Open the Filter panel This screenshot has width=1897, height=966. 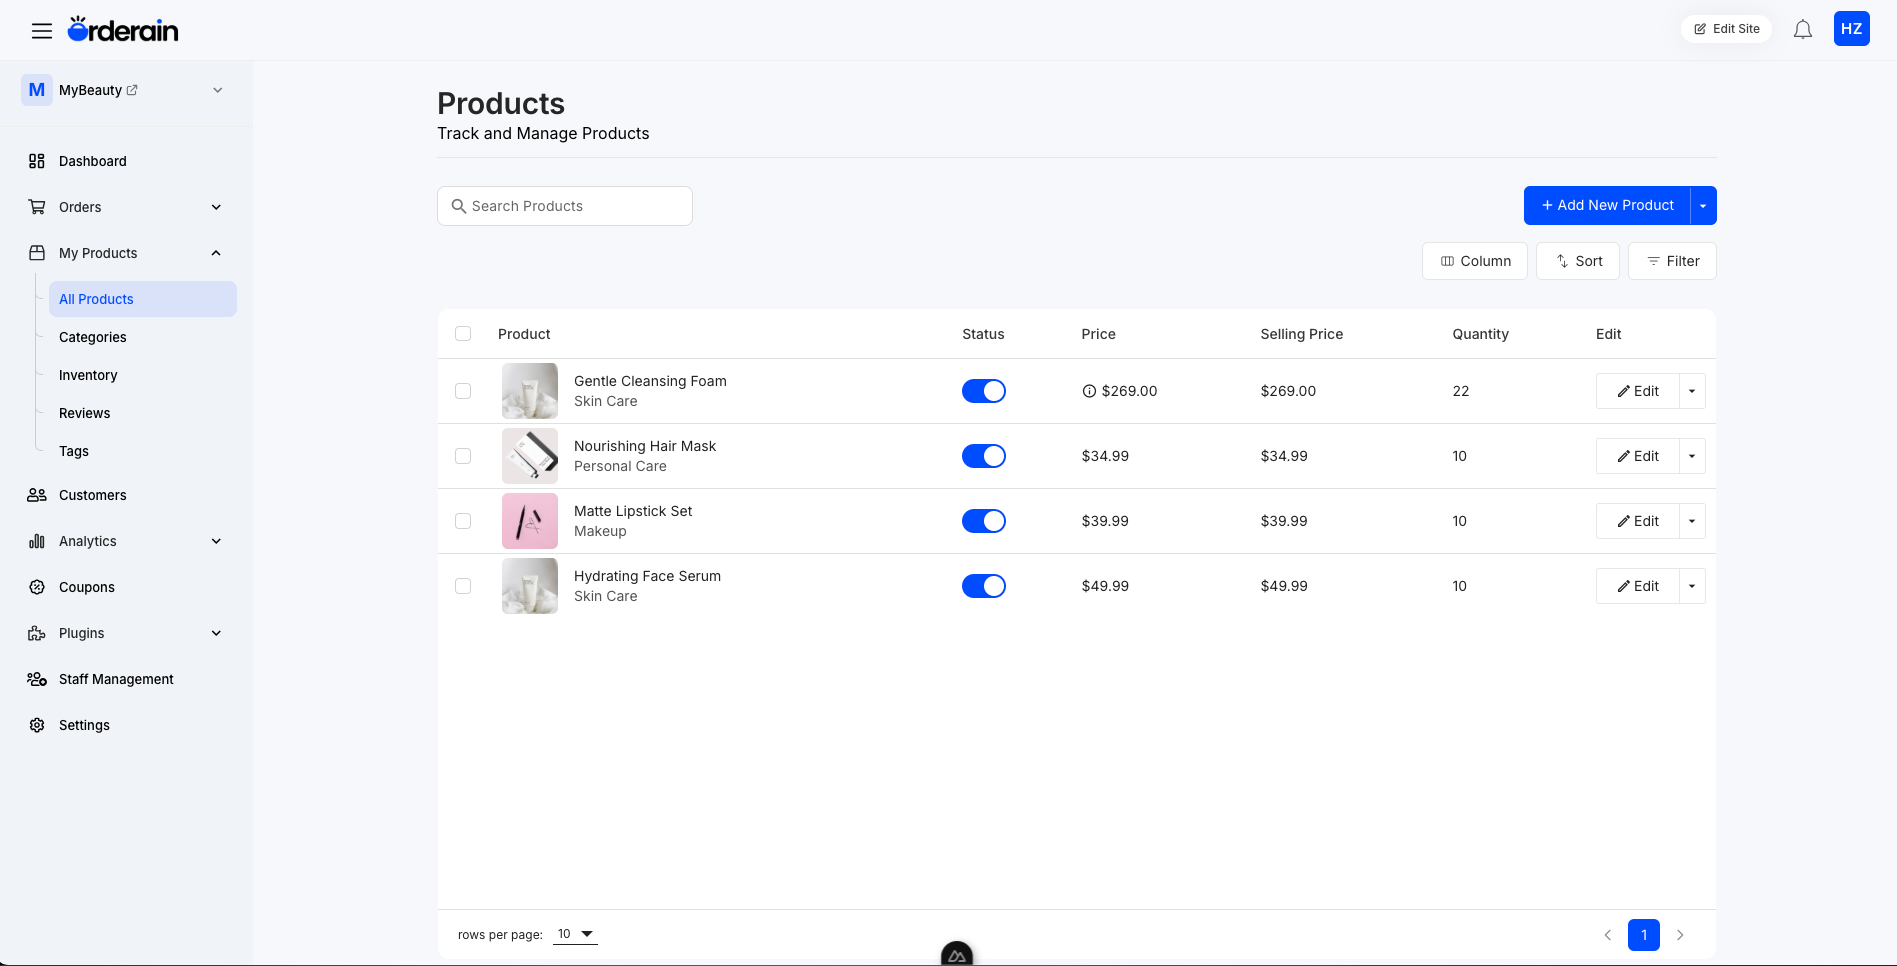(1671, 261)
